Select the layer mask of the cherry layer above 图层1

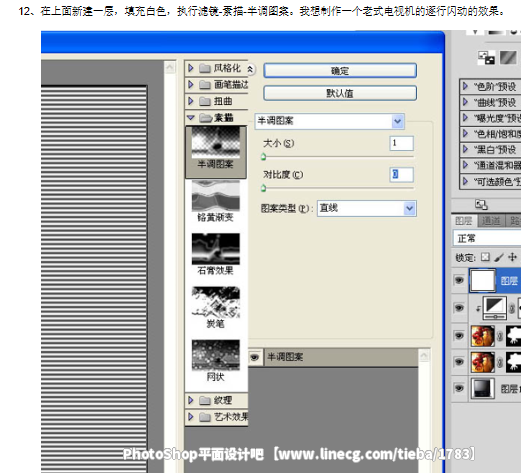513,362
